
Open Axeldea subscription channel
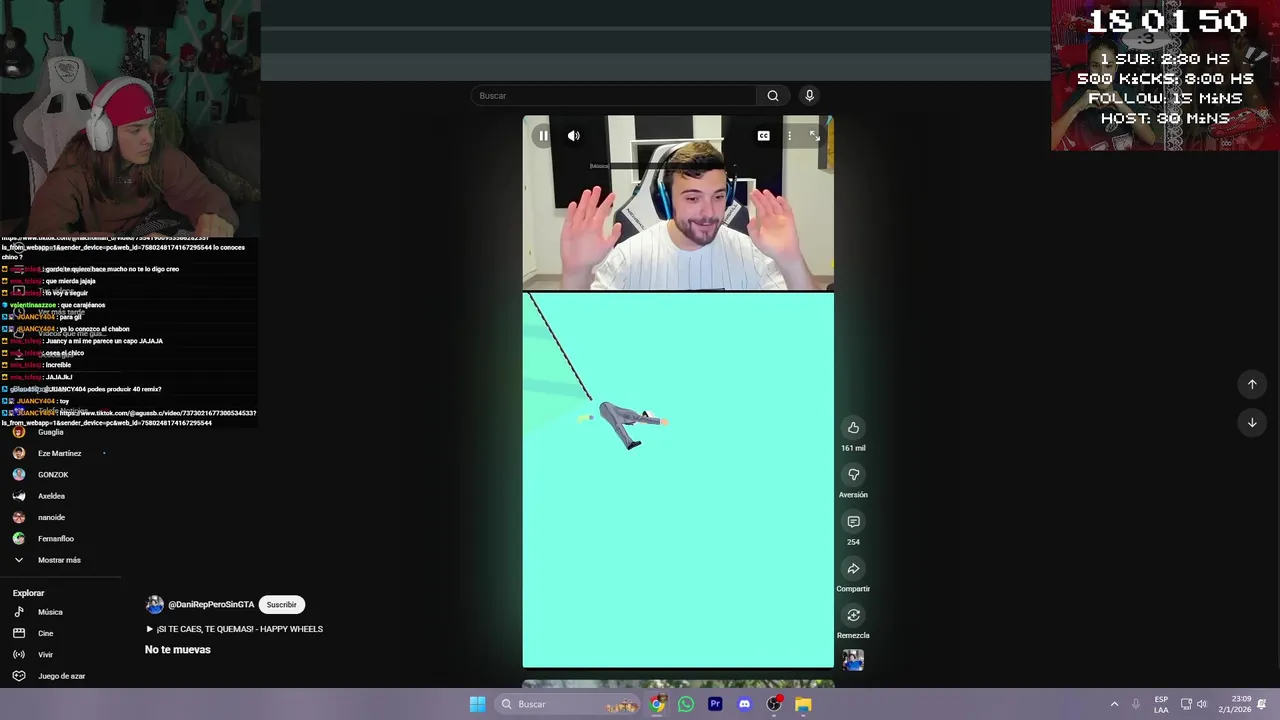coord(51,496)
